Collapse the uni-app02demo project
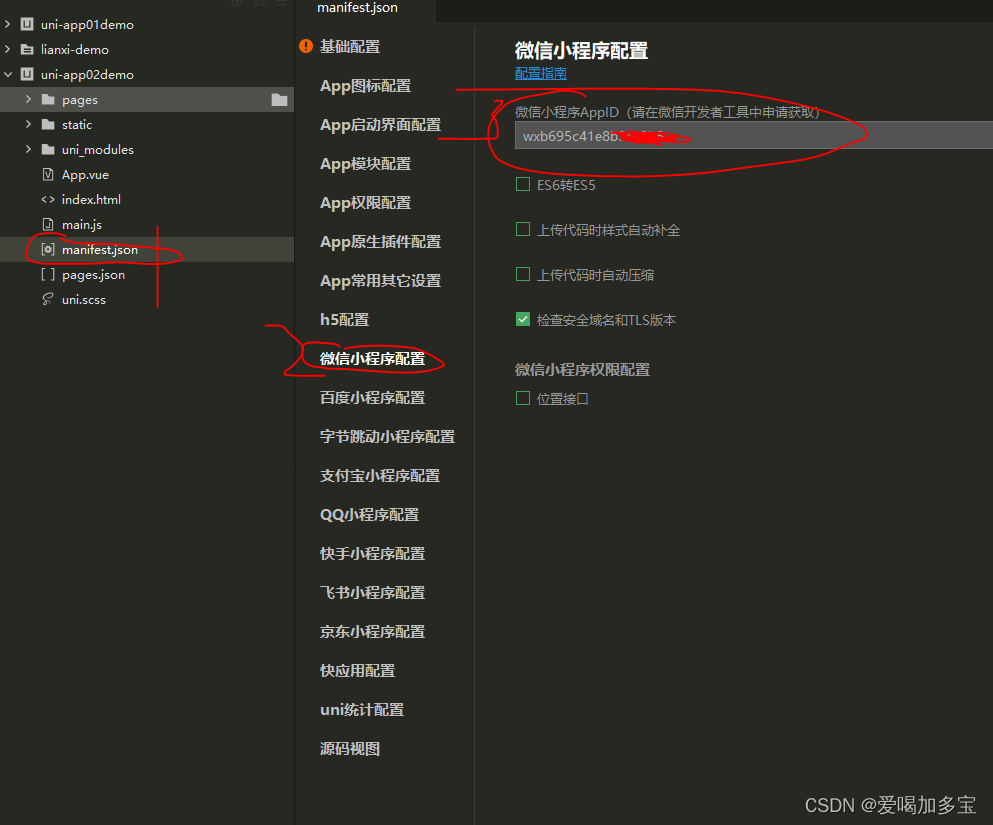This screenshot has height=825, width=993. 8,74
